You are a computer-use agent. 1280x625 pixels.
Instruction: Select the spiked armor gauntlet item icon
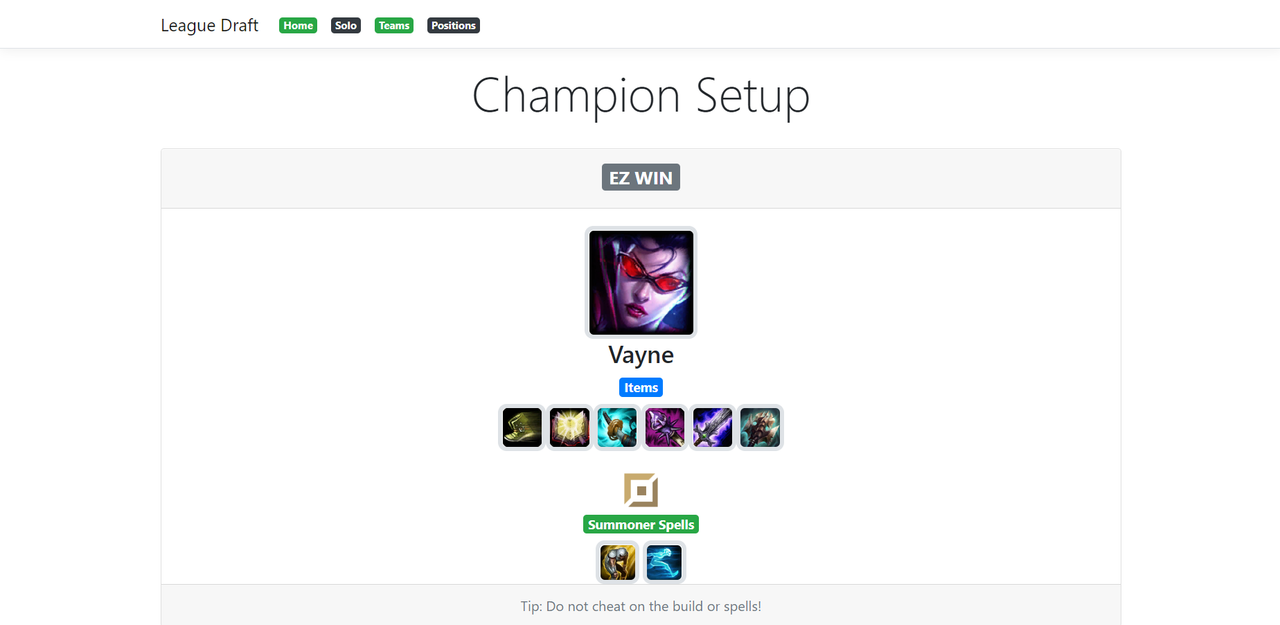pos(760,428)
